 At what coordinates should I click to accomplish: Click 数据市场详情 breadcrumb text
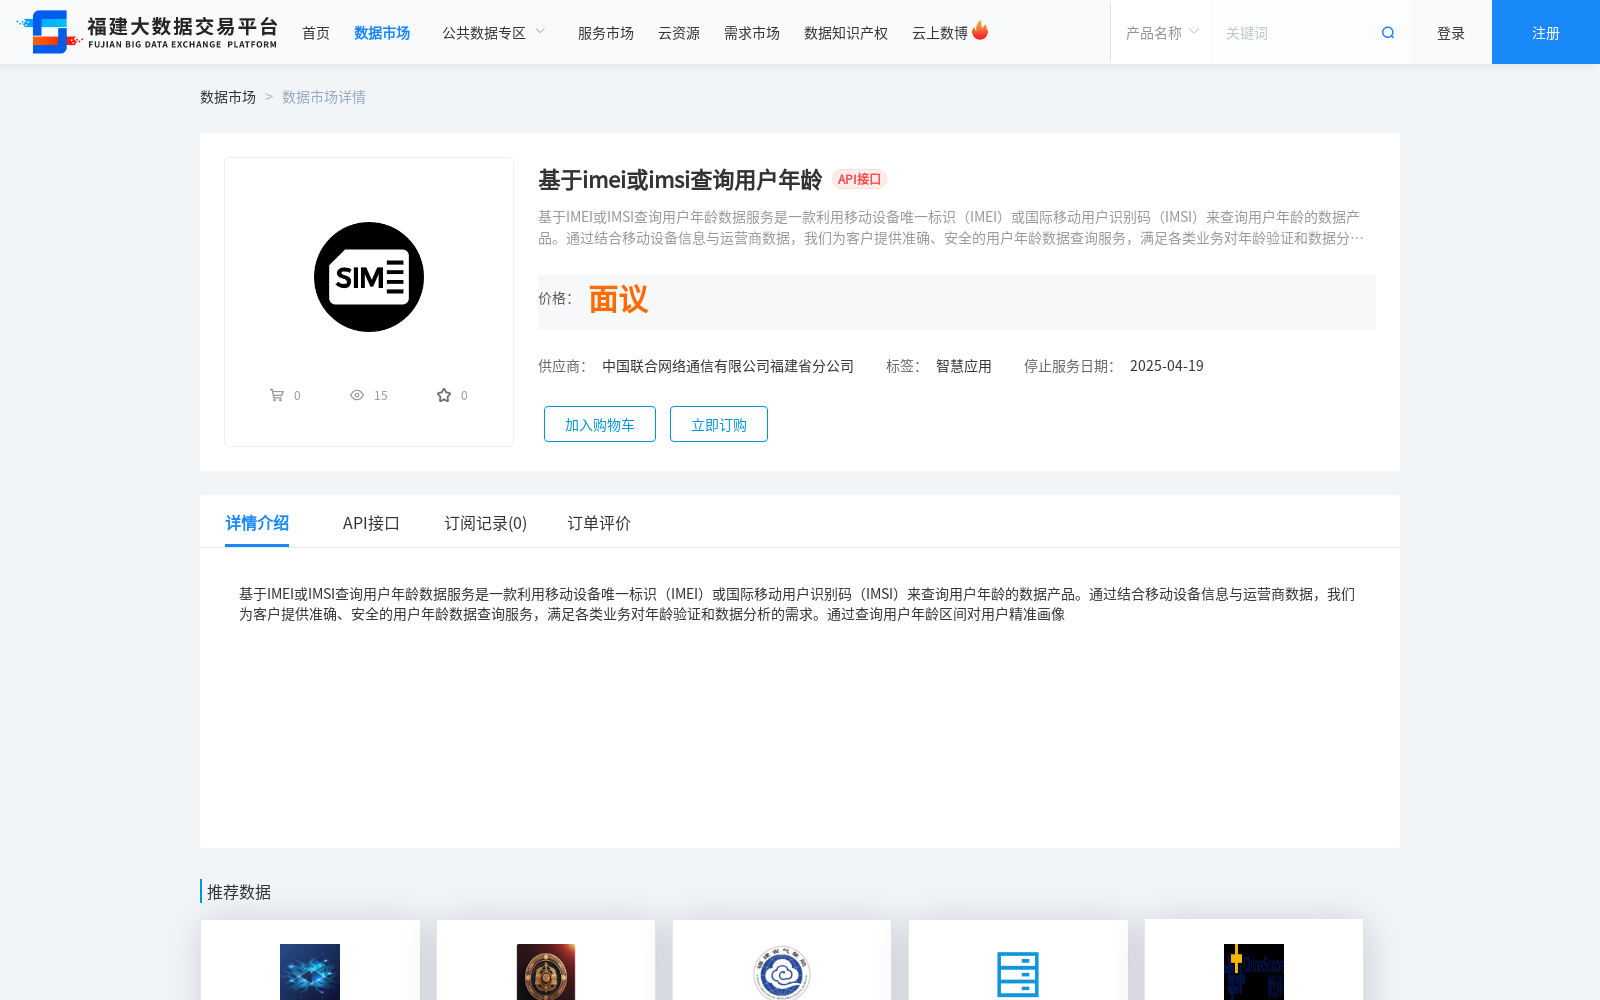324,97
